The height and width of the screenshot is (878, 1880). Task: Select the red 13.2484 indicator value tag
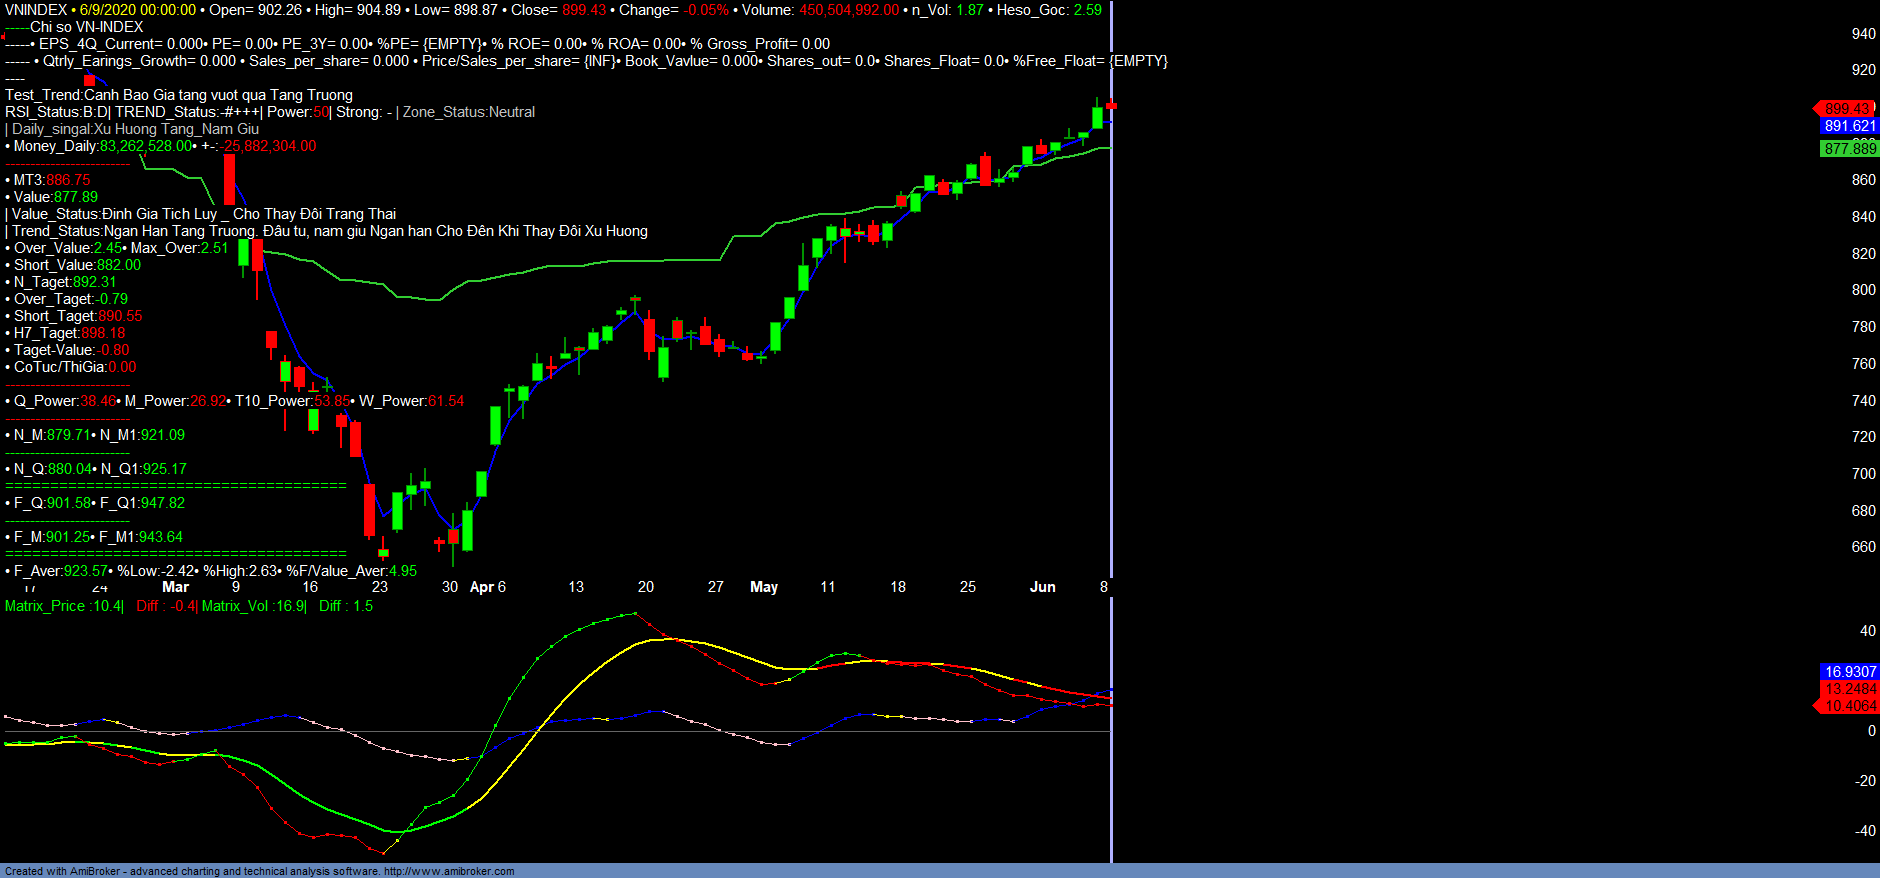[1849, 689]
